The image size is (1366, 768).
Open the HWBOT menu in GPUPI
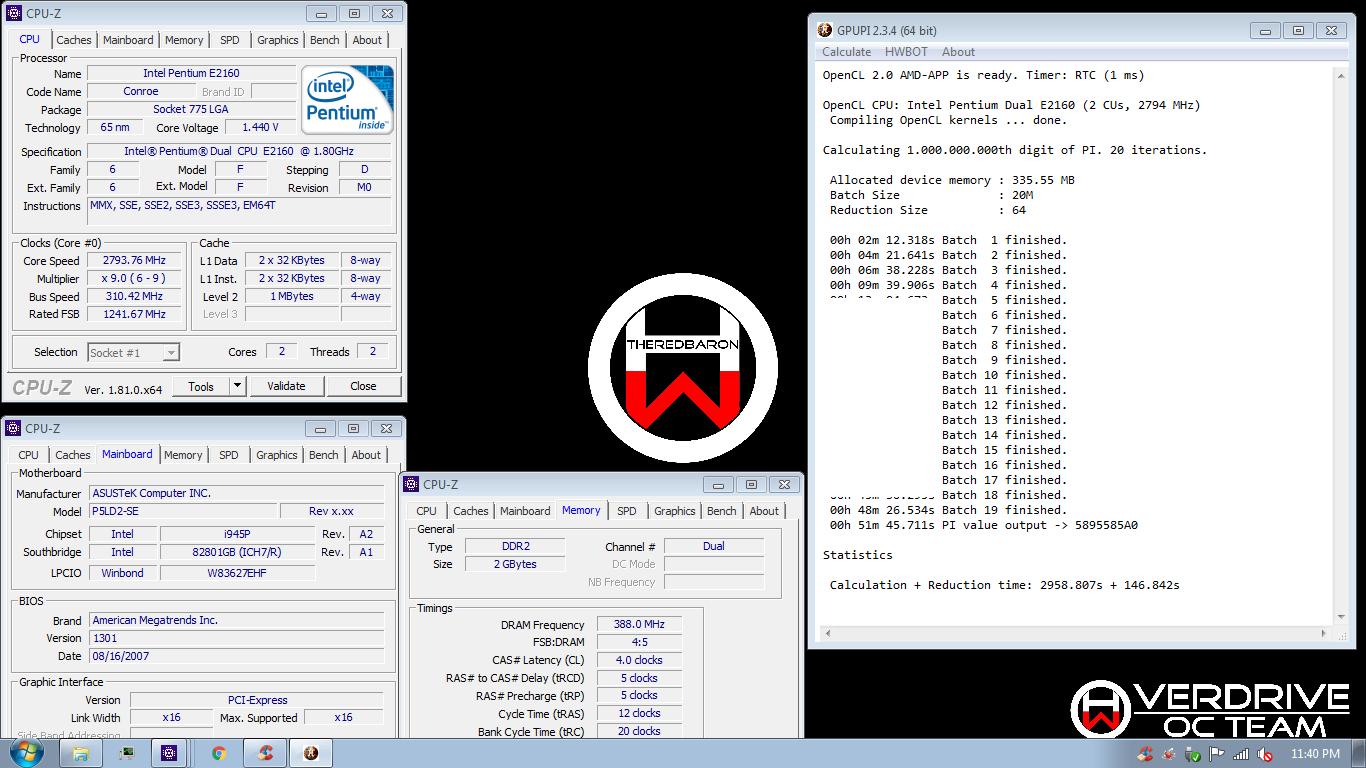(x=906, y=52)
